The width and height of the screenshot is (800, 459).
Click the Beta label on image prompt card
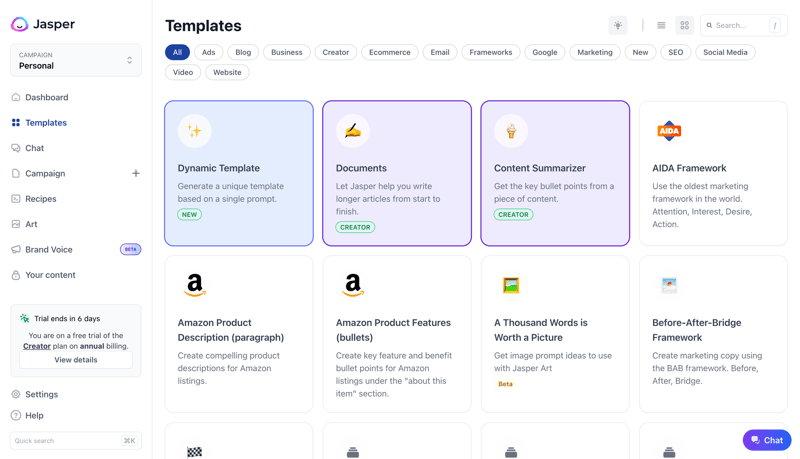505,384
